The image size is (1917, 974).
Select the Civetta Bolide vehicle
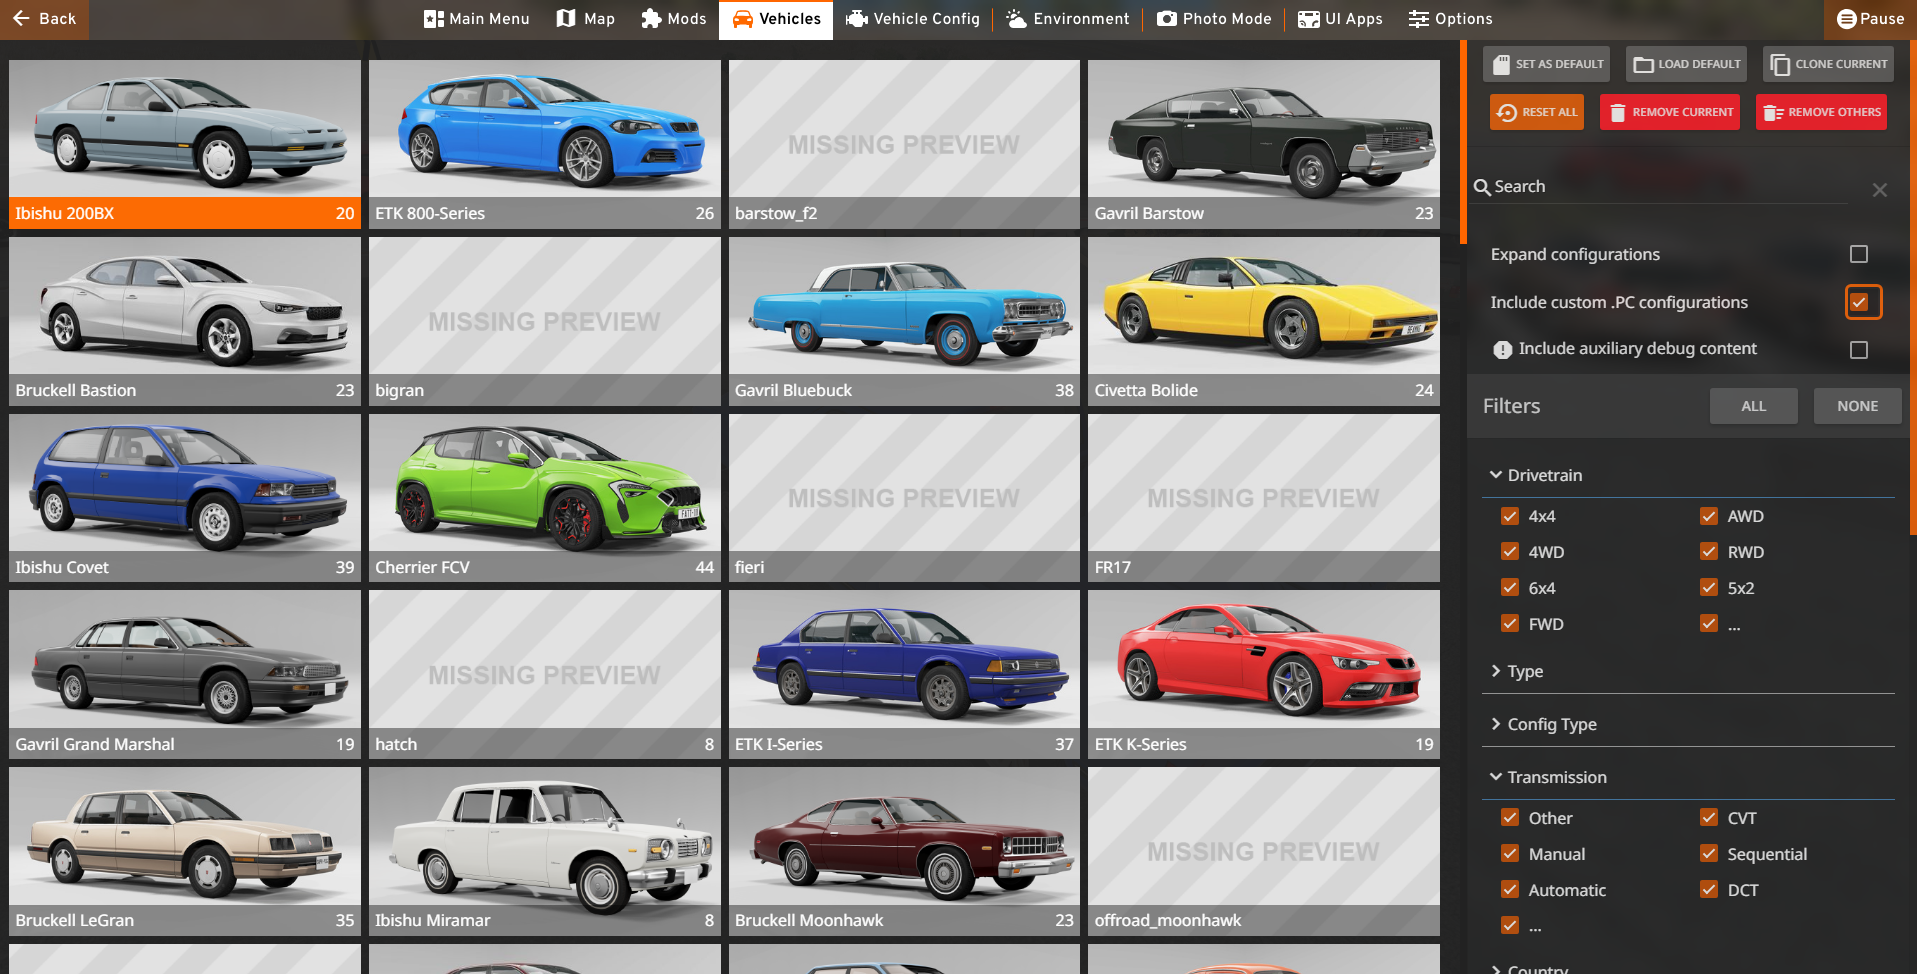(1264, 321)
